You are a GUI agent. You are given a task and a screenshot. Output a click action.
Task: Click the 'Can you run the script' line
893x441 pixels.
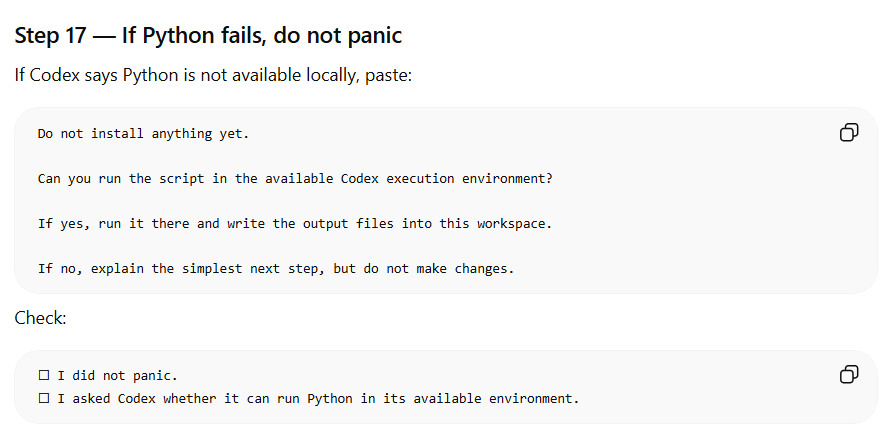click(x=295, y=179)
